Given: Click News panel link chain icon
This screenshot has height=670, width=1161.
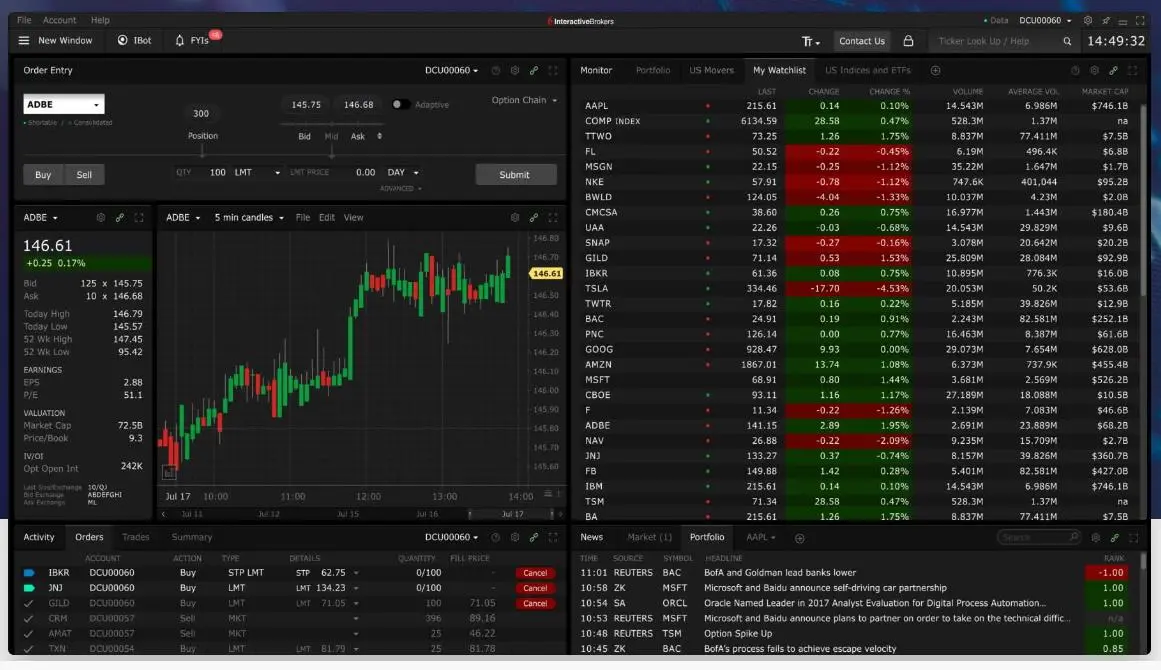Looking at the screenshot, I should point(1115,537).
